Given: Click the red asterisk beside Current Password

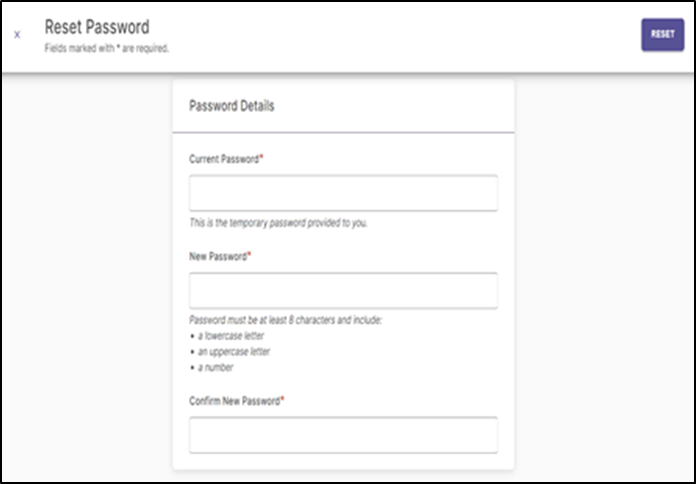Looking at the screenshot, I should coord(261,157).
